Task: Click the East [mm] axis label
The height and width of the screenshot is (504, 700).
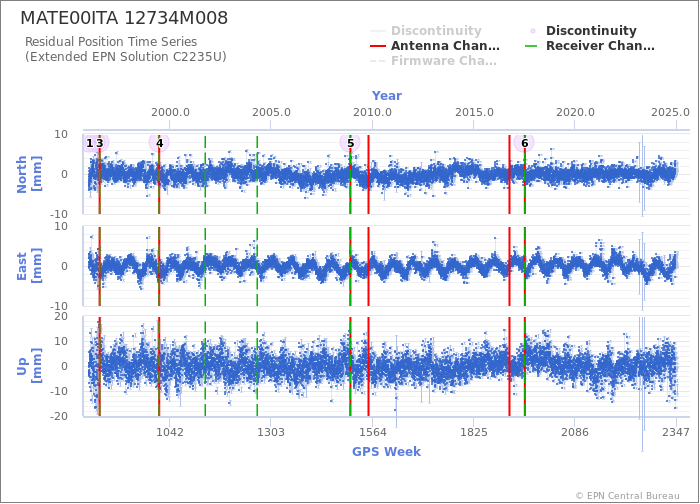Action: [x=29, y=267]
